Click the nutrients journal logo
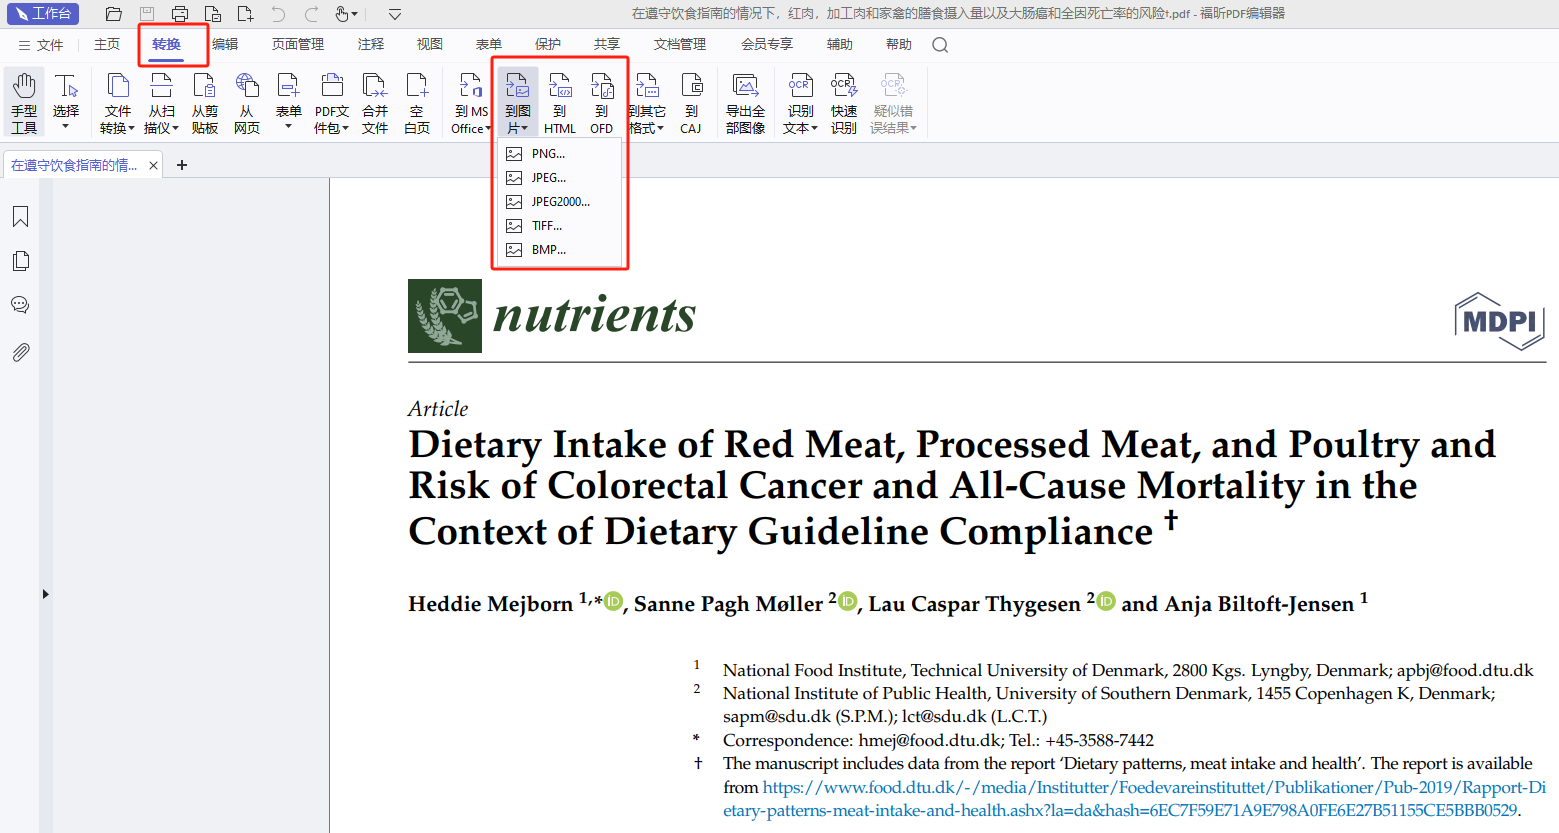The height and width of the screenshot is (833, 1559). pyautogui.click(x=552, y=316)
